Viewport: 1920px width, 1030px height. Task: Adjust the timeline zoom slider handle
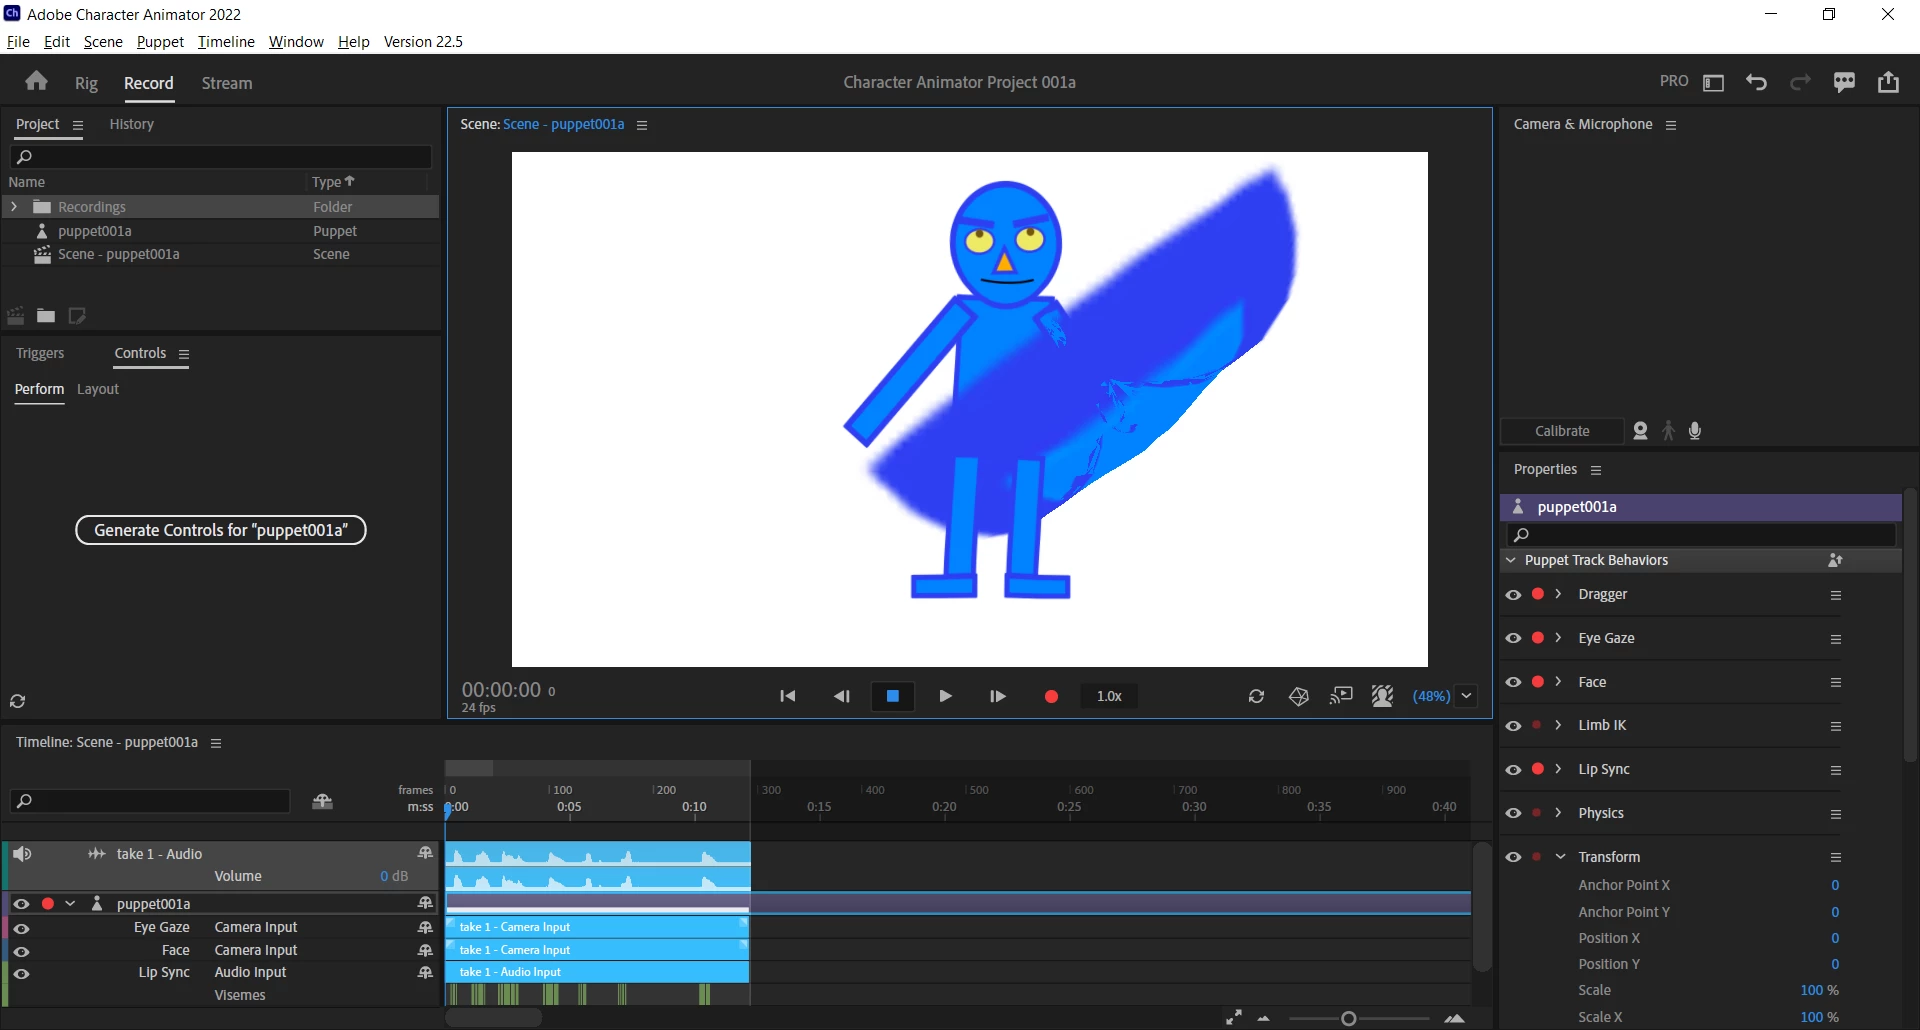(1349, 1018)
